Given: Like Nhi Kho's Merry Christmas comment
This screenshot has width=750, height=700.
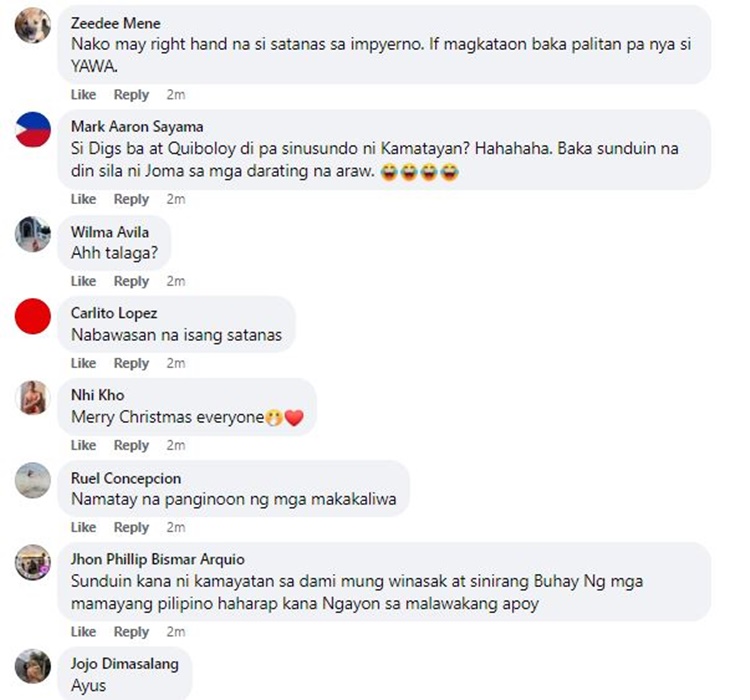Looking at the screenshot, I should tap(83, 445).
